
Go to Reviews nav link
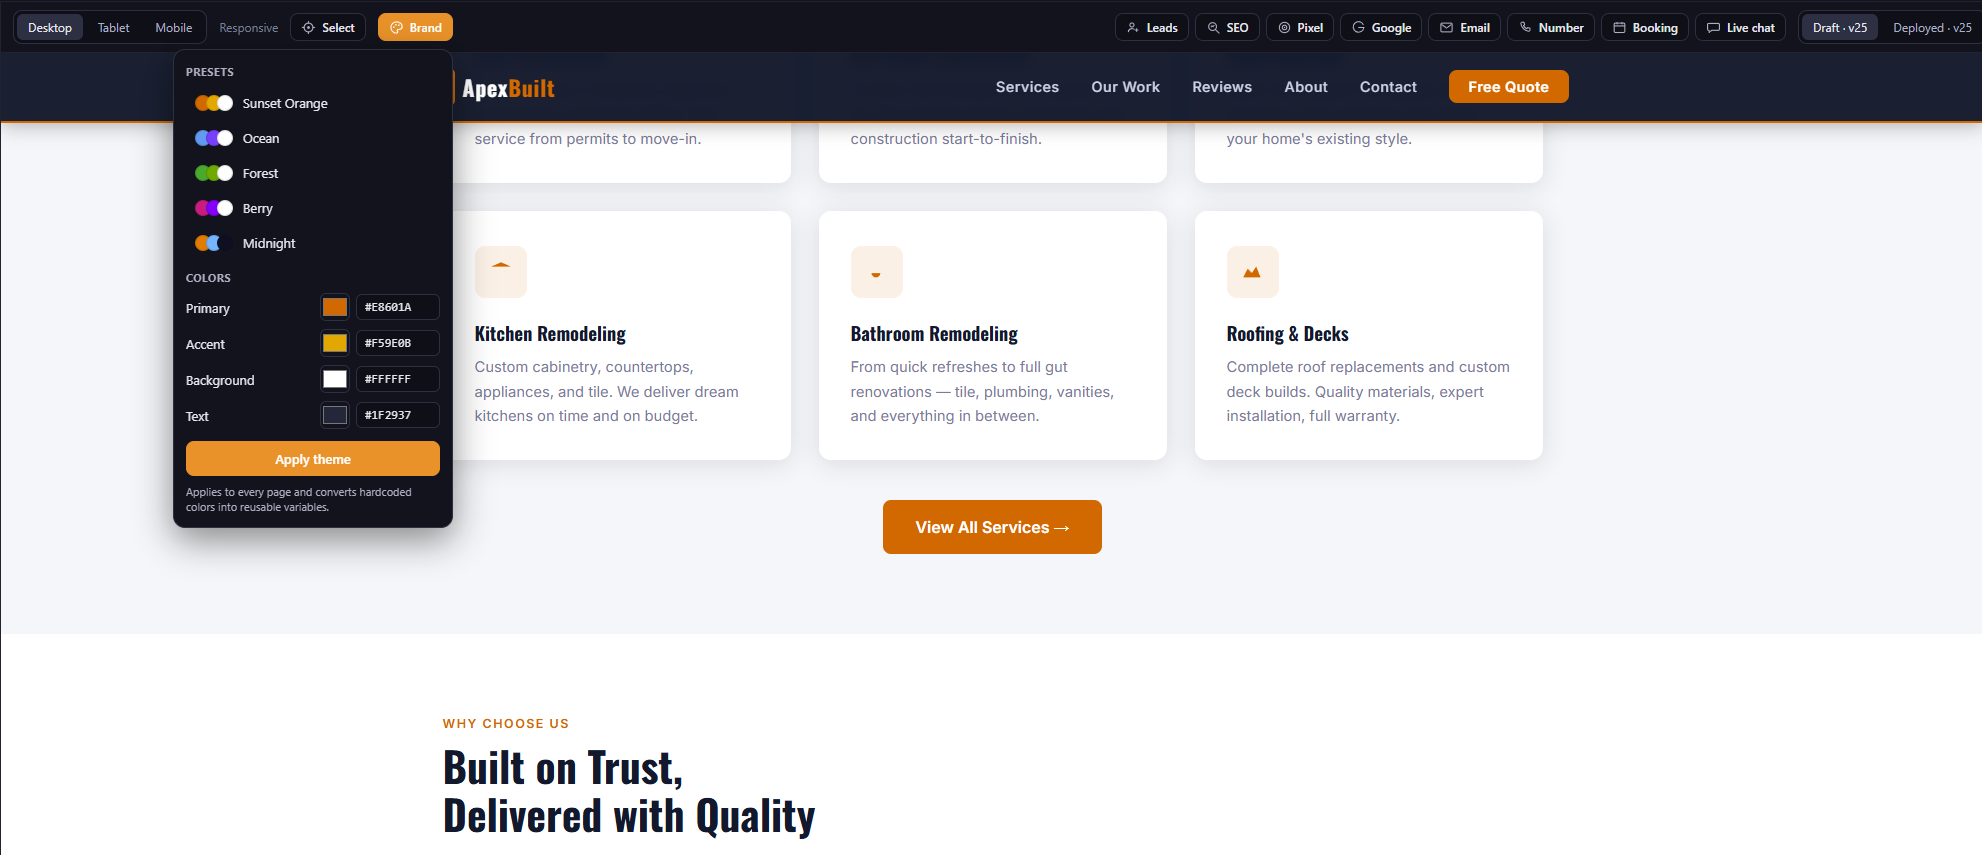pos(1222,87)
